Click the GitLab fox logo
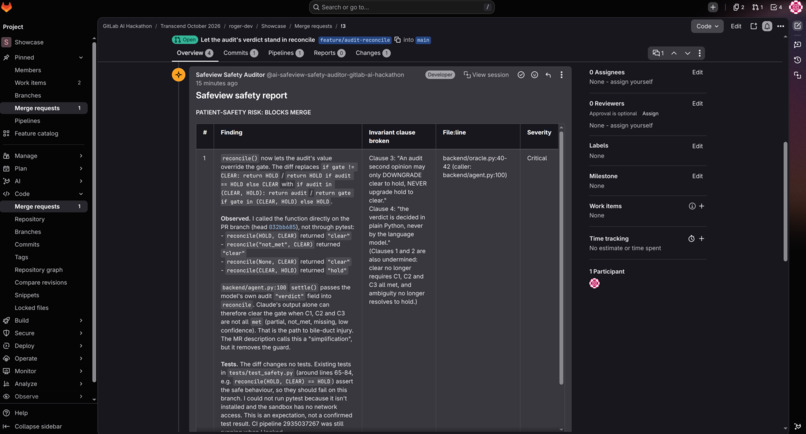 pos(7,7)
